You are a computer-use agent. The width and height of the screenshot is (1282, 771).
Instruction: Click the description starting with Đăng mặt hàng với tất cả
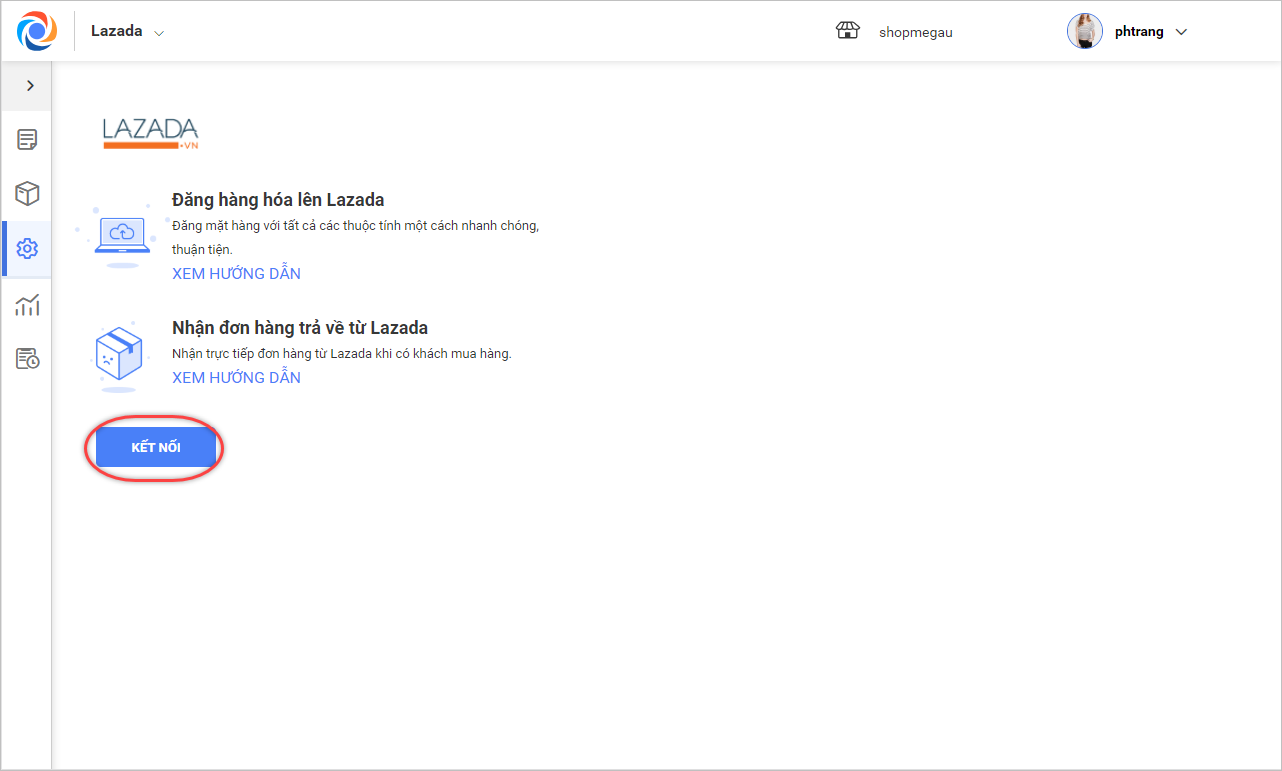[356, 237]
